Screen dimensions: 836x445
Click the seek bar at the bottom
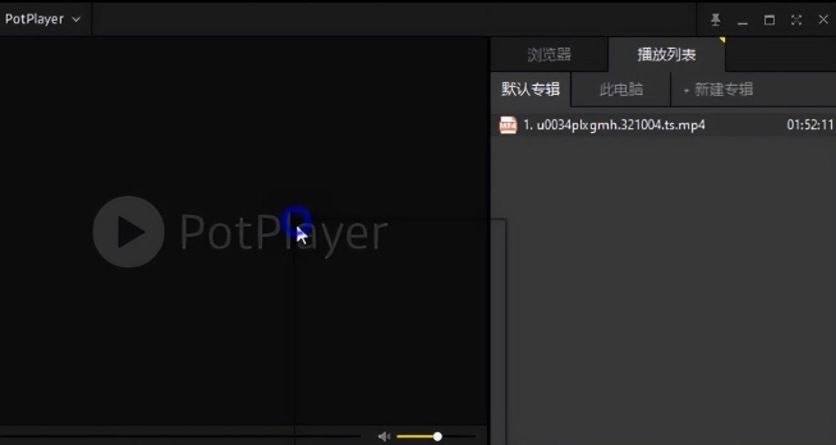point(181,436)
